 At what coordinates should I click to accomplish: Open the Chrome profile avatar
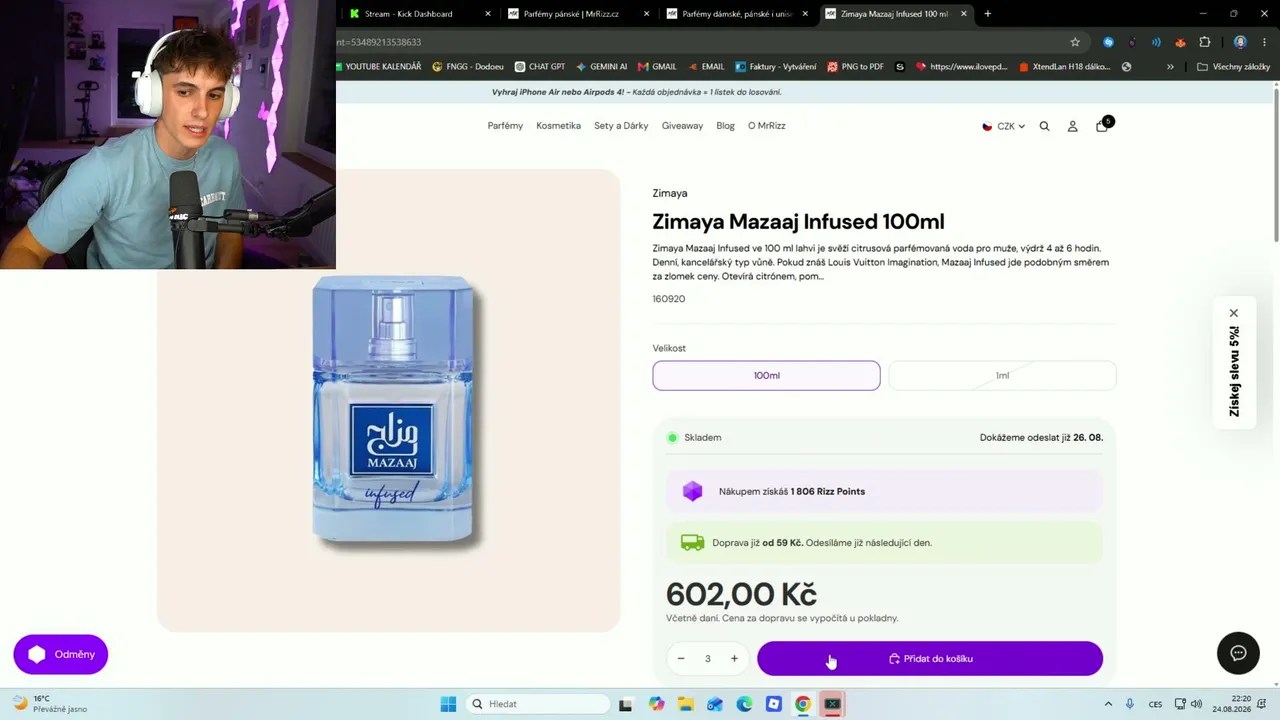tap(1240, 42)
